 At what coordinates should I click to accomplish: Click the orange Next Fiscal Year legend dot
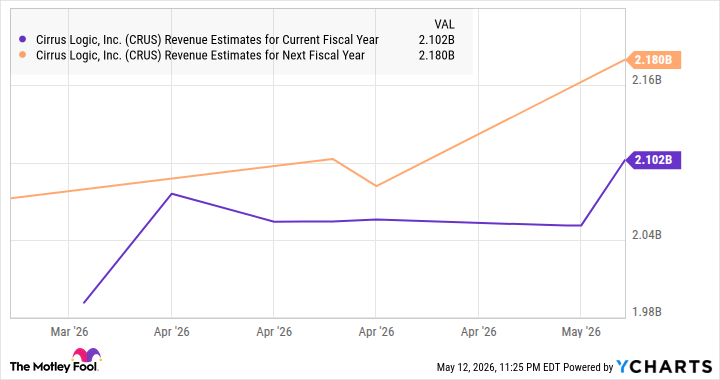(22, 55)
